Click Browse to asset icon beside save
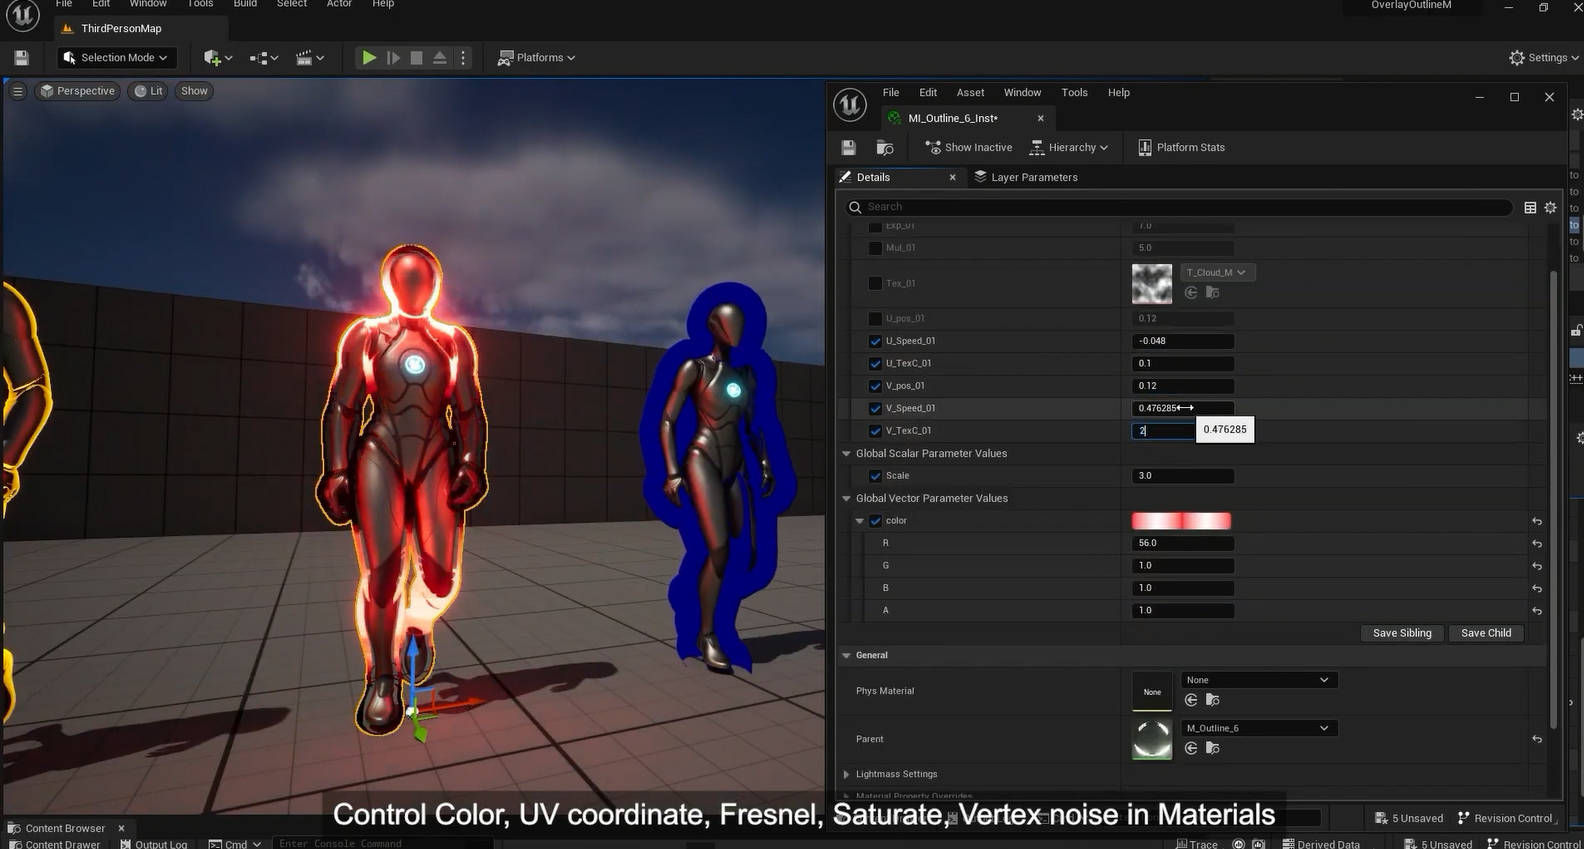This screenshot has width=1584, height=849. (885, 147)
